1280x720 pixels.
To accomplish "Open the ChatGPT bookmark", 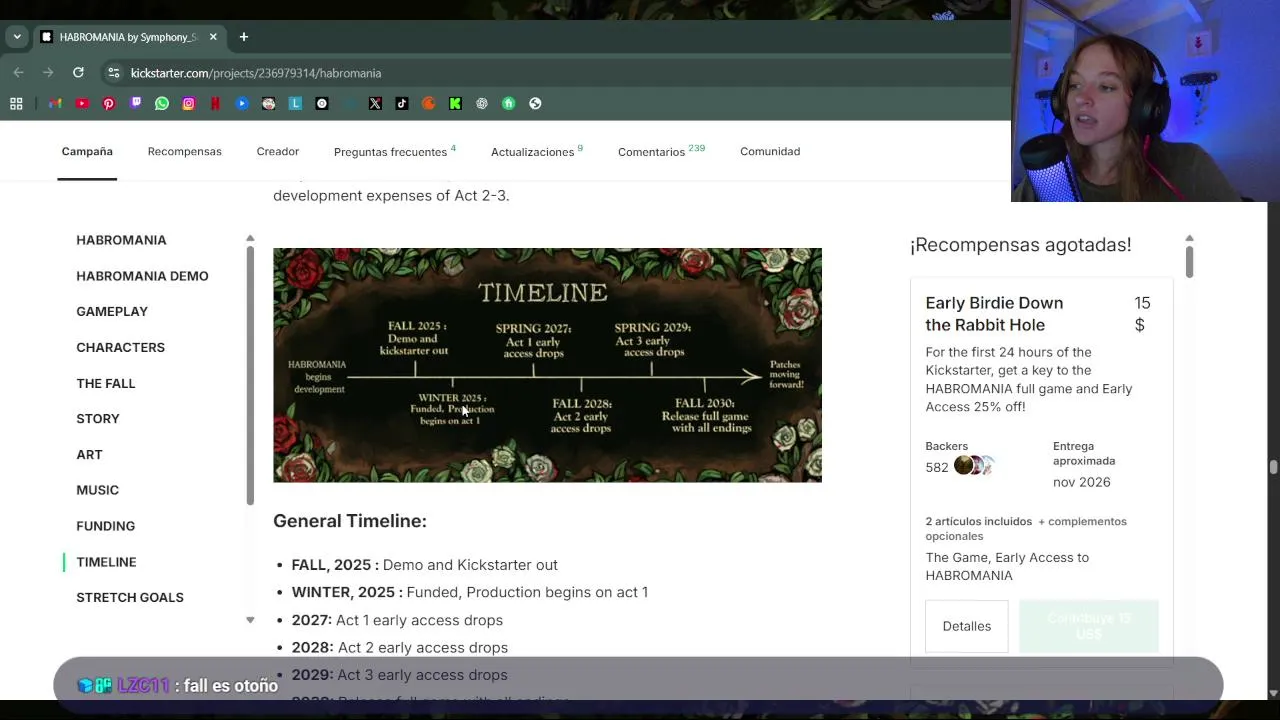I will (x=482, y=103).
